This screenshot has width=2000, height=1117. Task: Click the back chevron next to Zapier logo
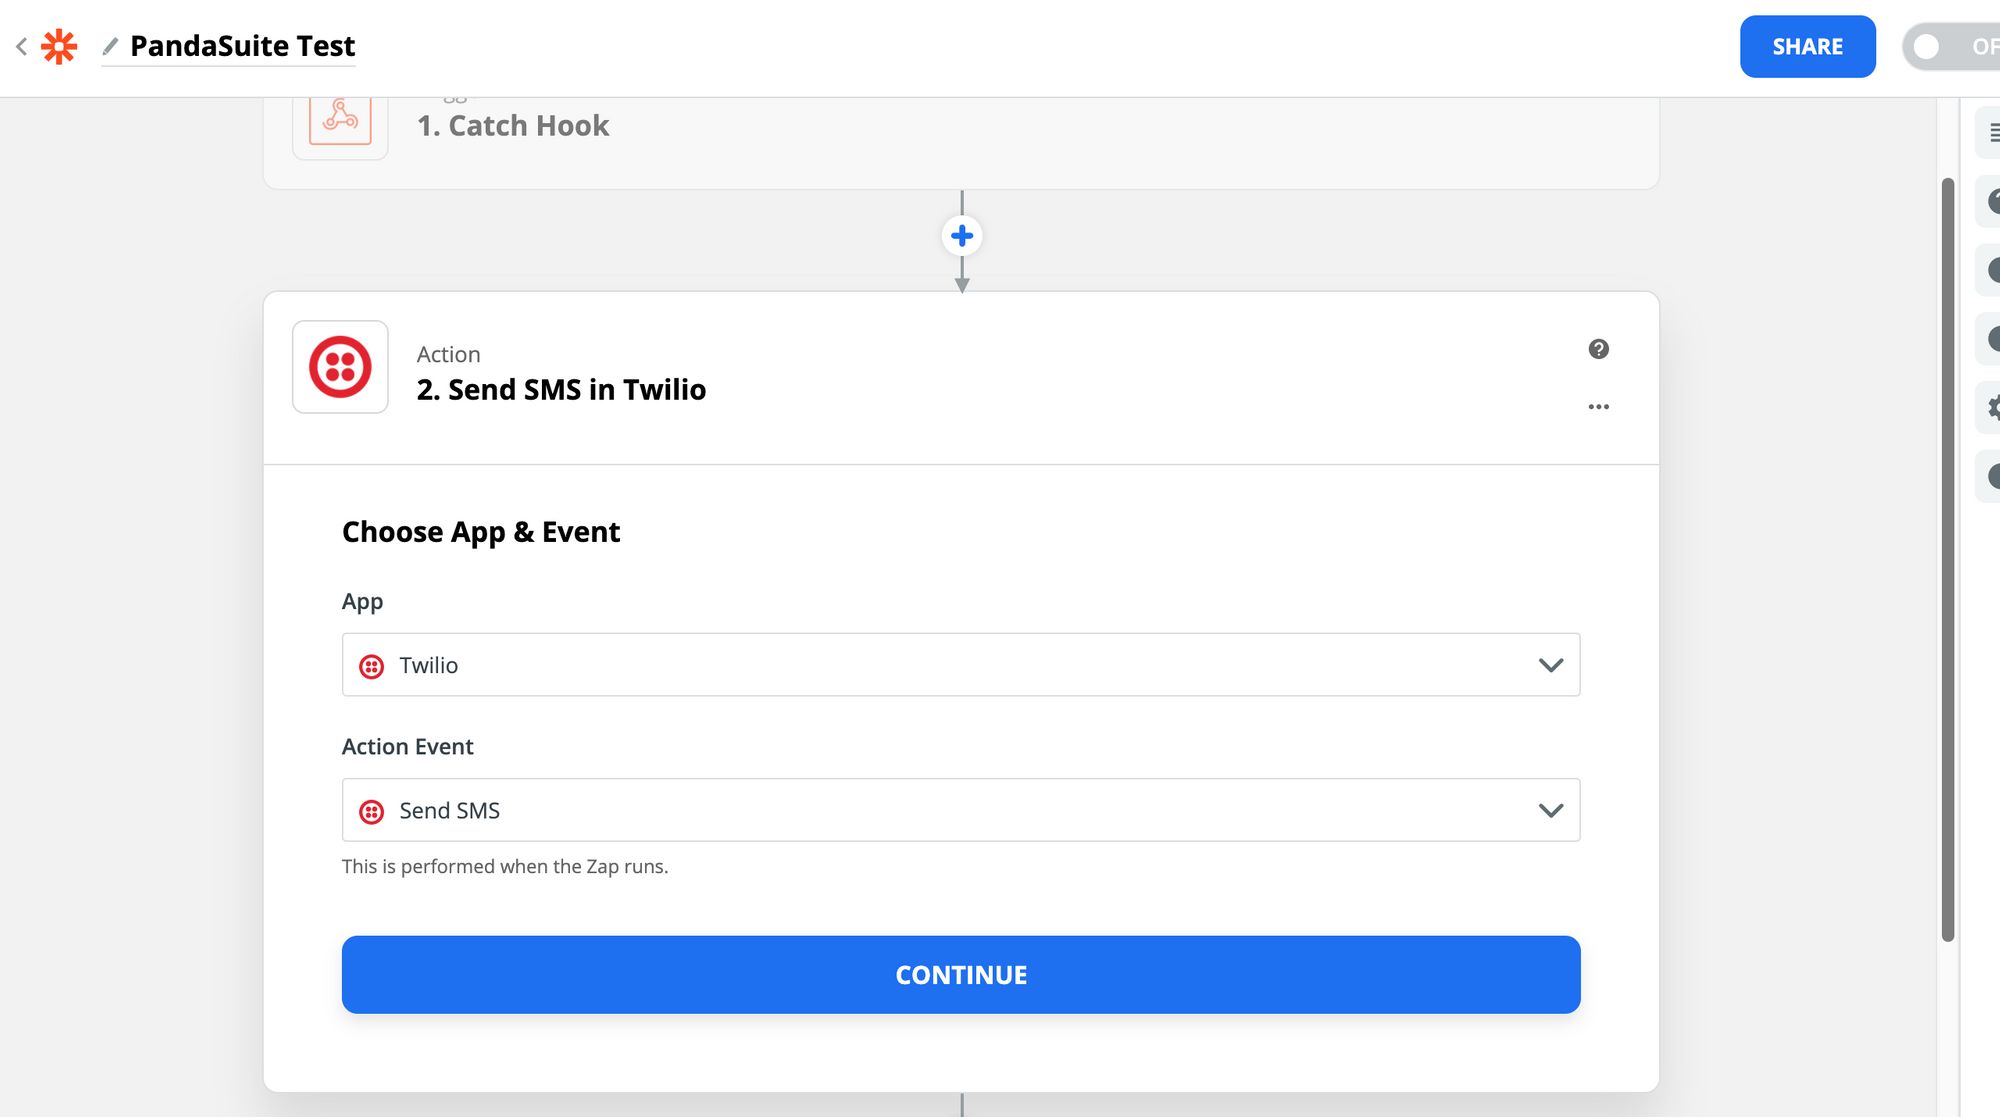tap(20, 45)
